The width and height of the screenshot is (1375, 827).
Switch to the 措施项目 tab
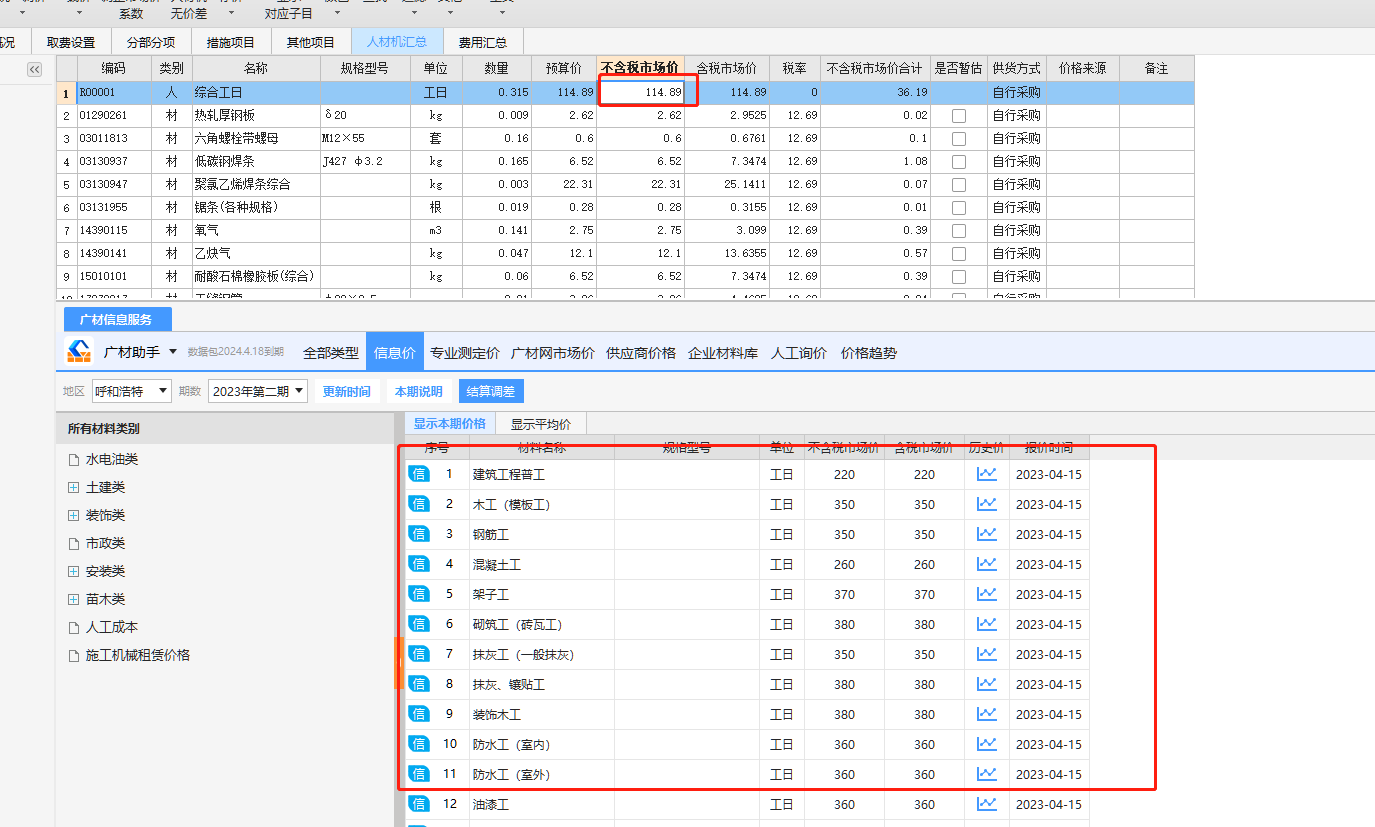coord(231,42)
